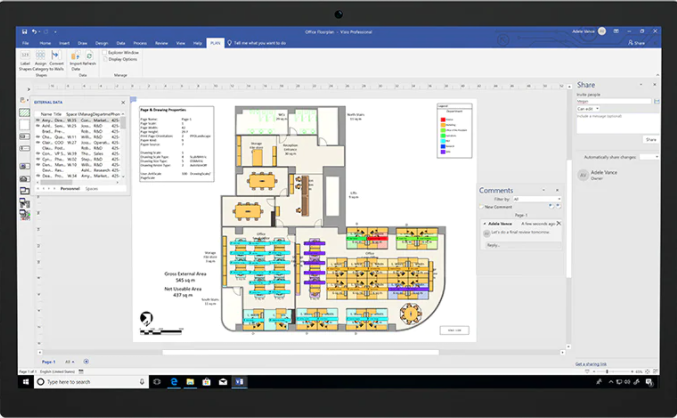Open the Share pane options arrow

tap(641, 85)
